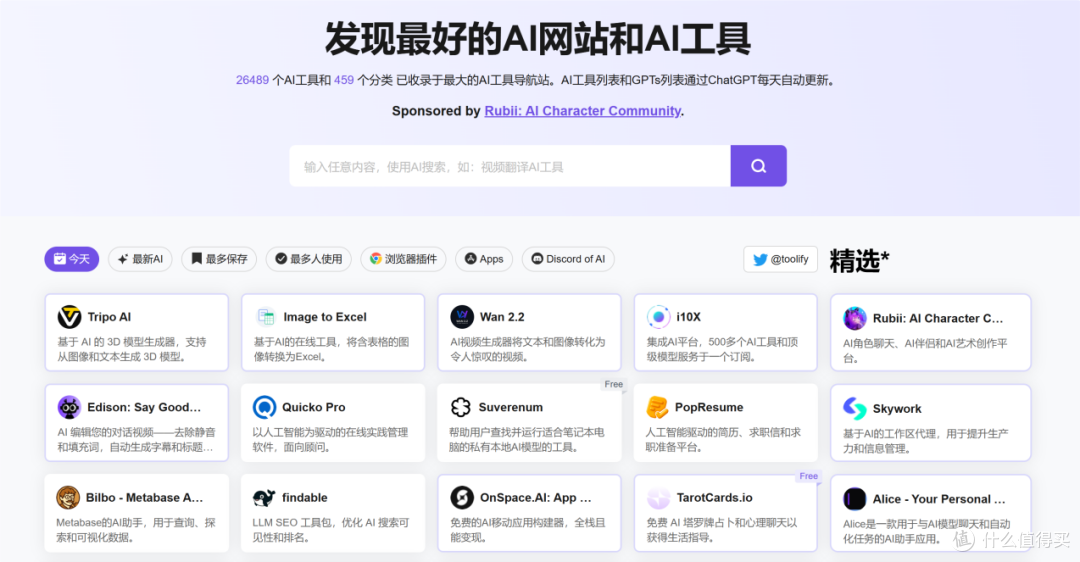Click the Suverenum knot logo icon
1080x562 pixels.
coord(461,407)
